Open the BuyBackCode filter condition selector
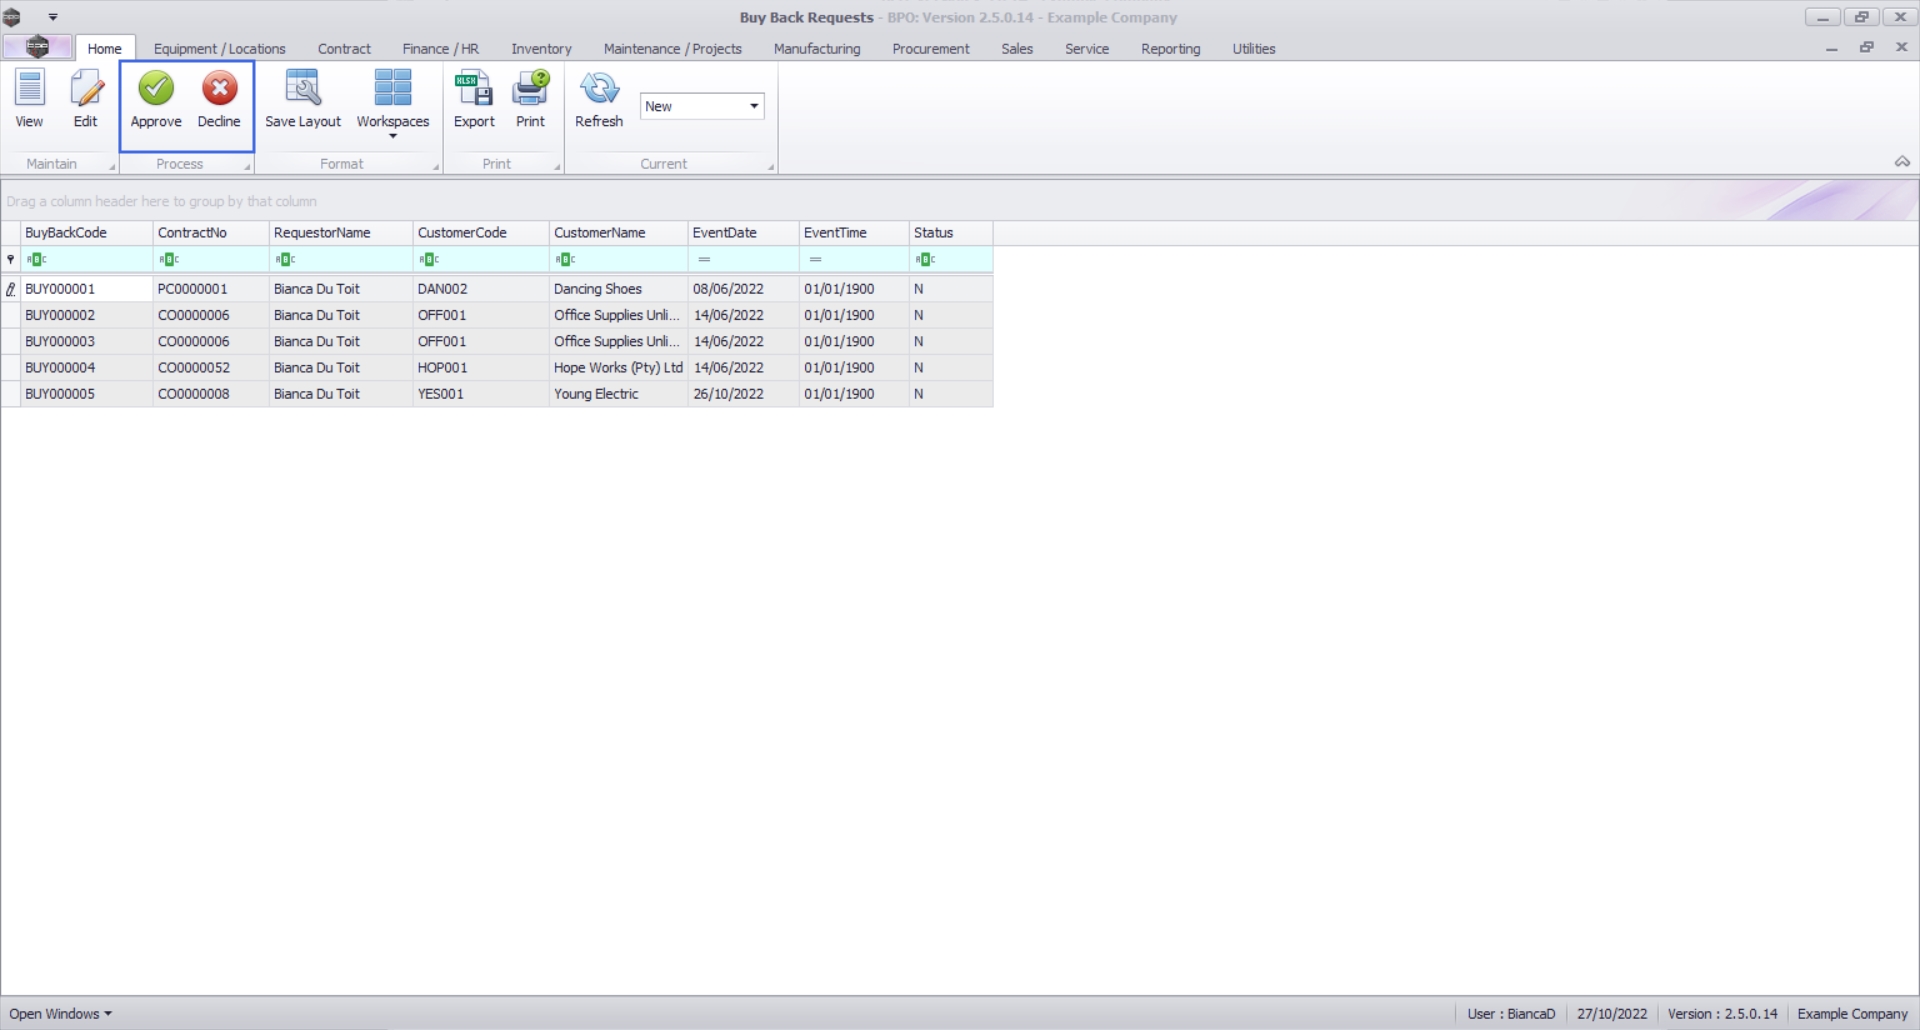Image resolution: width=1920 pixels, height=1030 pixels. [37, 260]
